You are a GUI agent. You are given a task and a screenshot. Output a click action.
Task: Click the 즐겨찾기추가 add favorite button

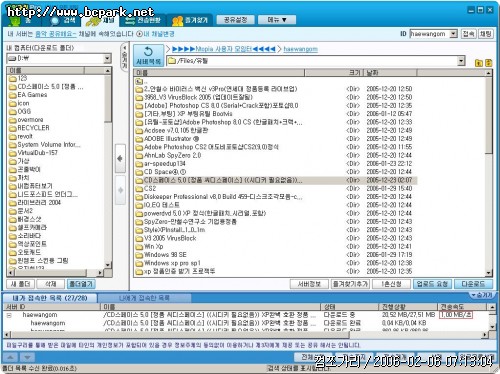350,284
